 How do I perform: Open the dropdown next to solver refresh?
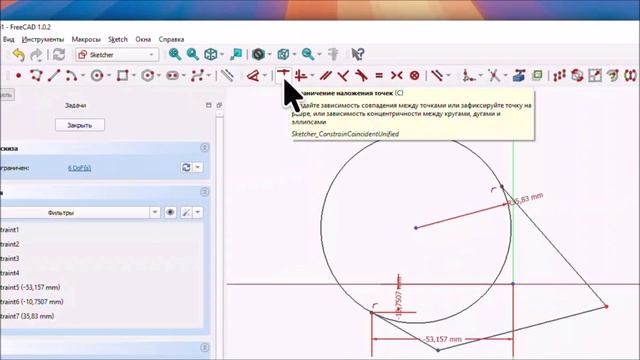[x=198, y=167]
